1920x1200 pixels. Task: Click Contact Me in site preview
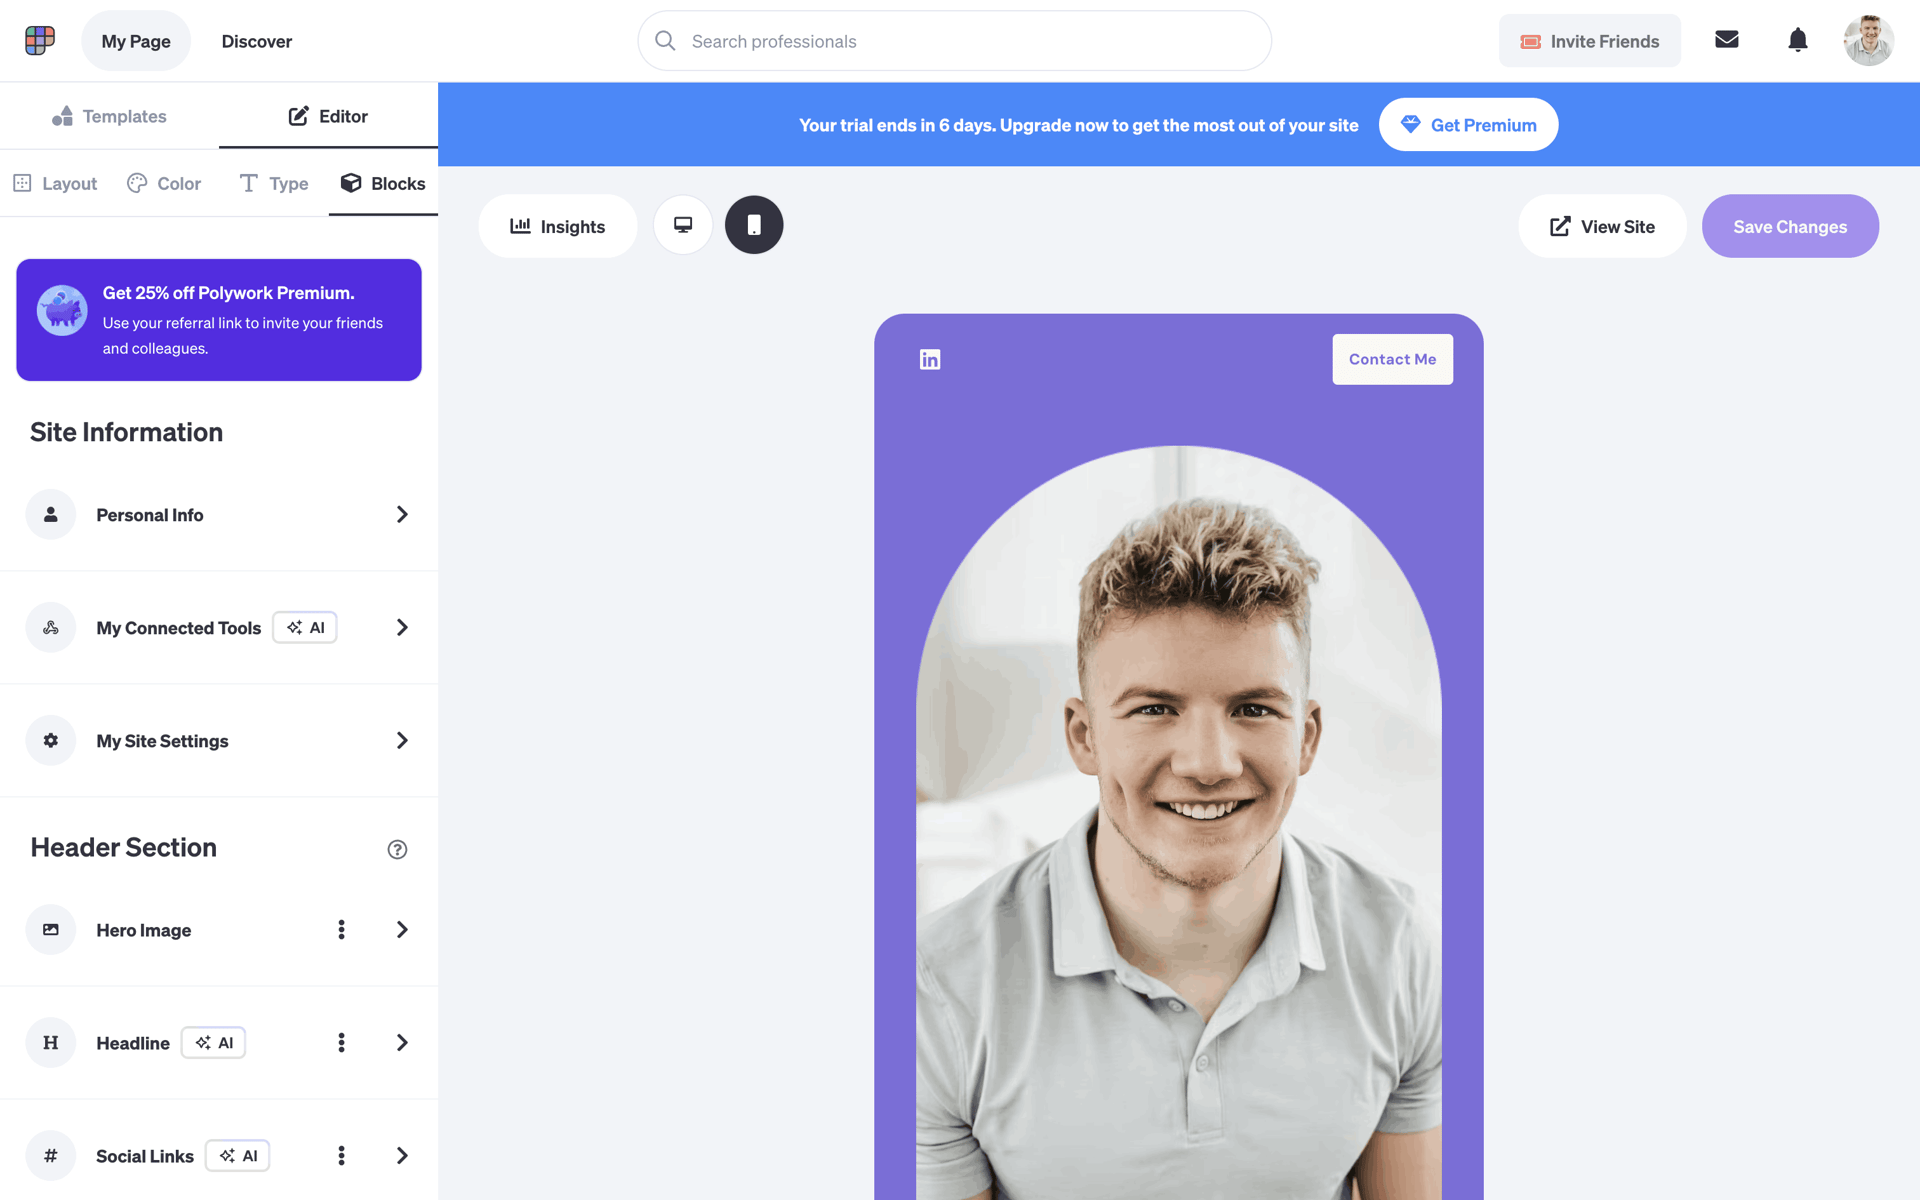coord(1392,359)
